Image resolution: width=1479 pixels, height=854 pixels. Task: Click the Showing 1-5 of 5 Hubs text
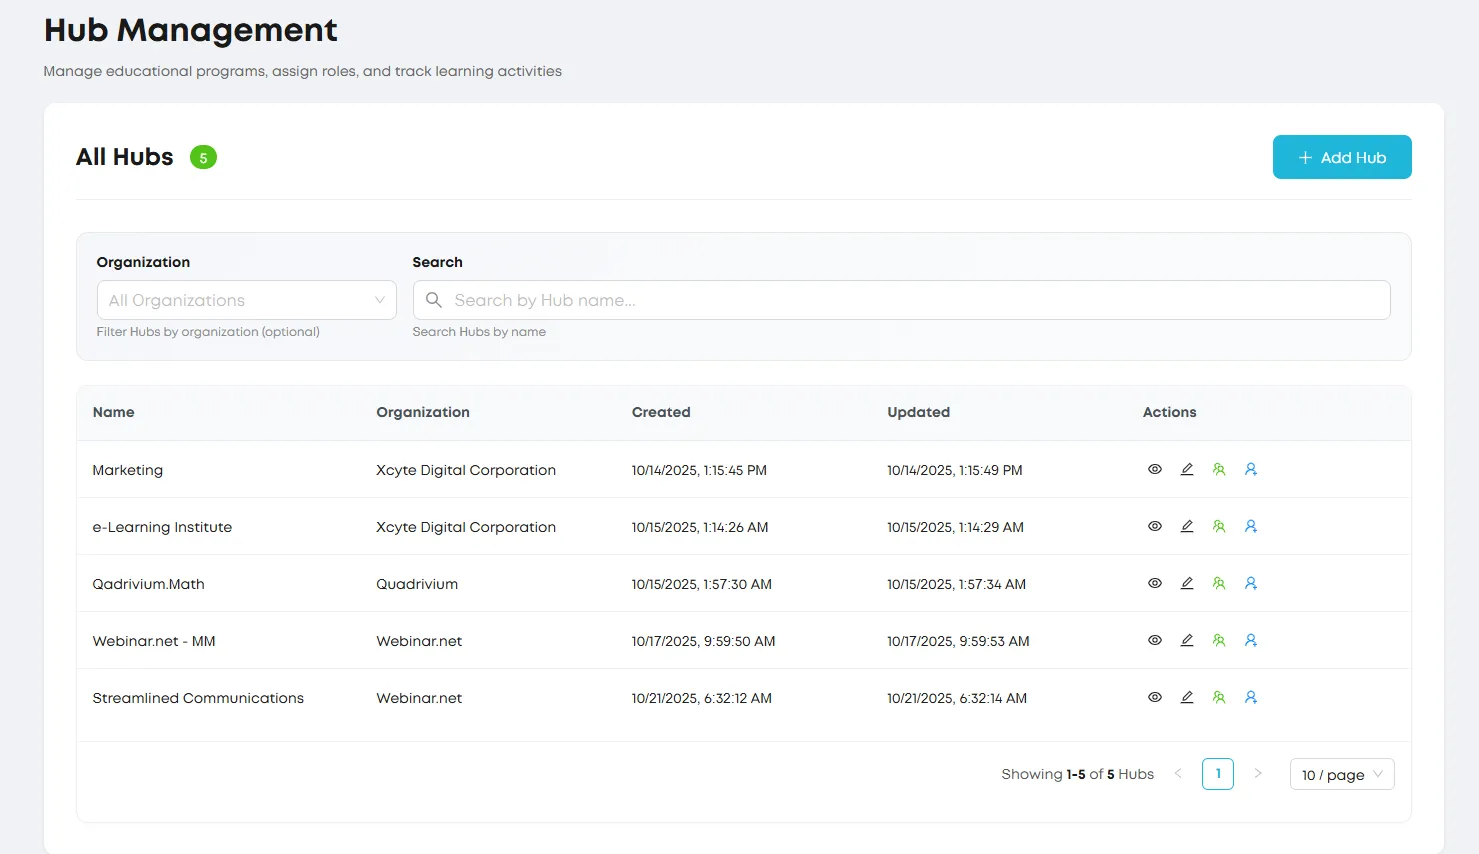[1077, 774]
